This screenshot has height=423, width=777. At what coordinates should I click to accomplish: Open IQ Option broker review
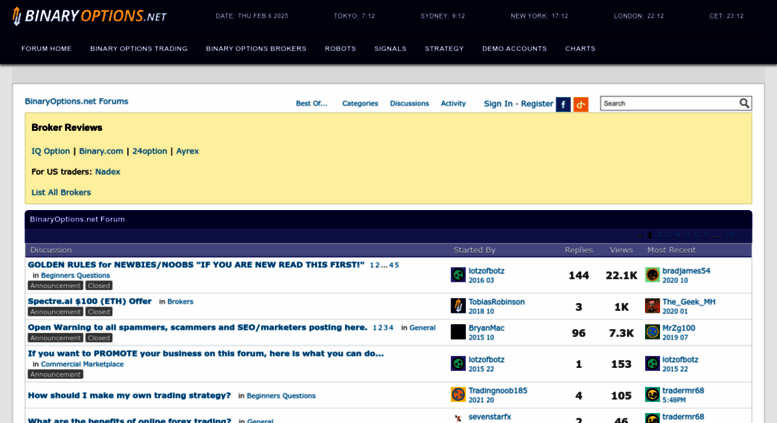click(51, 151)
